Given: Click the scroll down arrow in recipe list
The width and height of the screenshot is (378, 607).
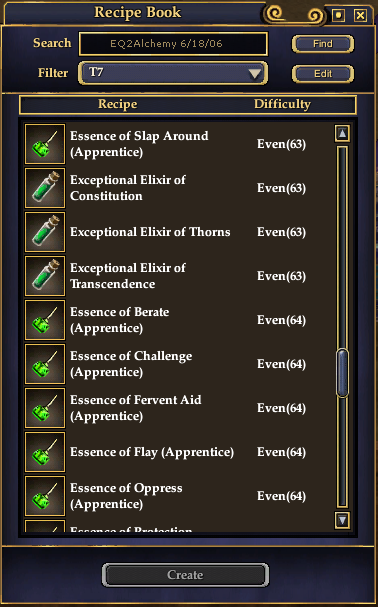Looking at the screenshot, I should [342, 520].
